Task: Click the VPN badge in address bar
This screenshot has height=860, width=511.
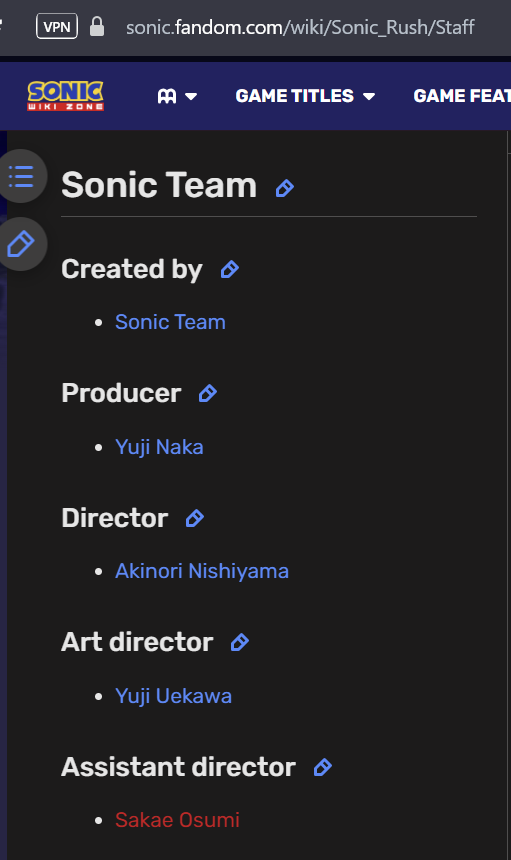Action: click(x=57, y=26)
